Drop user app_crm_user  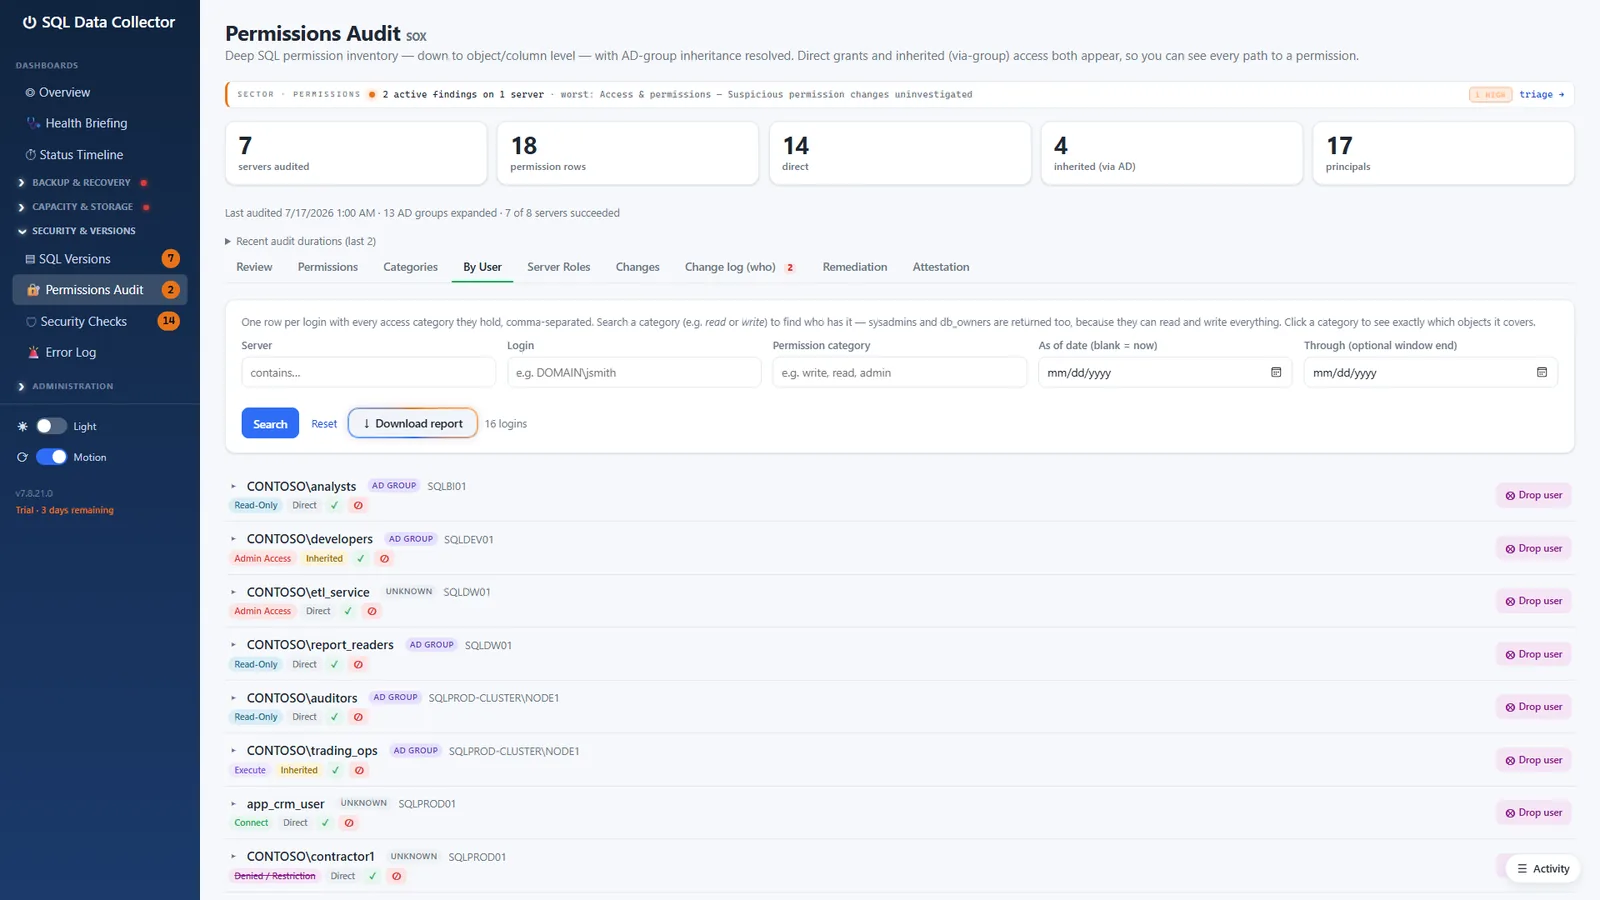click(1534, 813)
